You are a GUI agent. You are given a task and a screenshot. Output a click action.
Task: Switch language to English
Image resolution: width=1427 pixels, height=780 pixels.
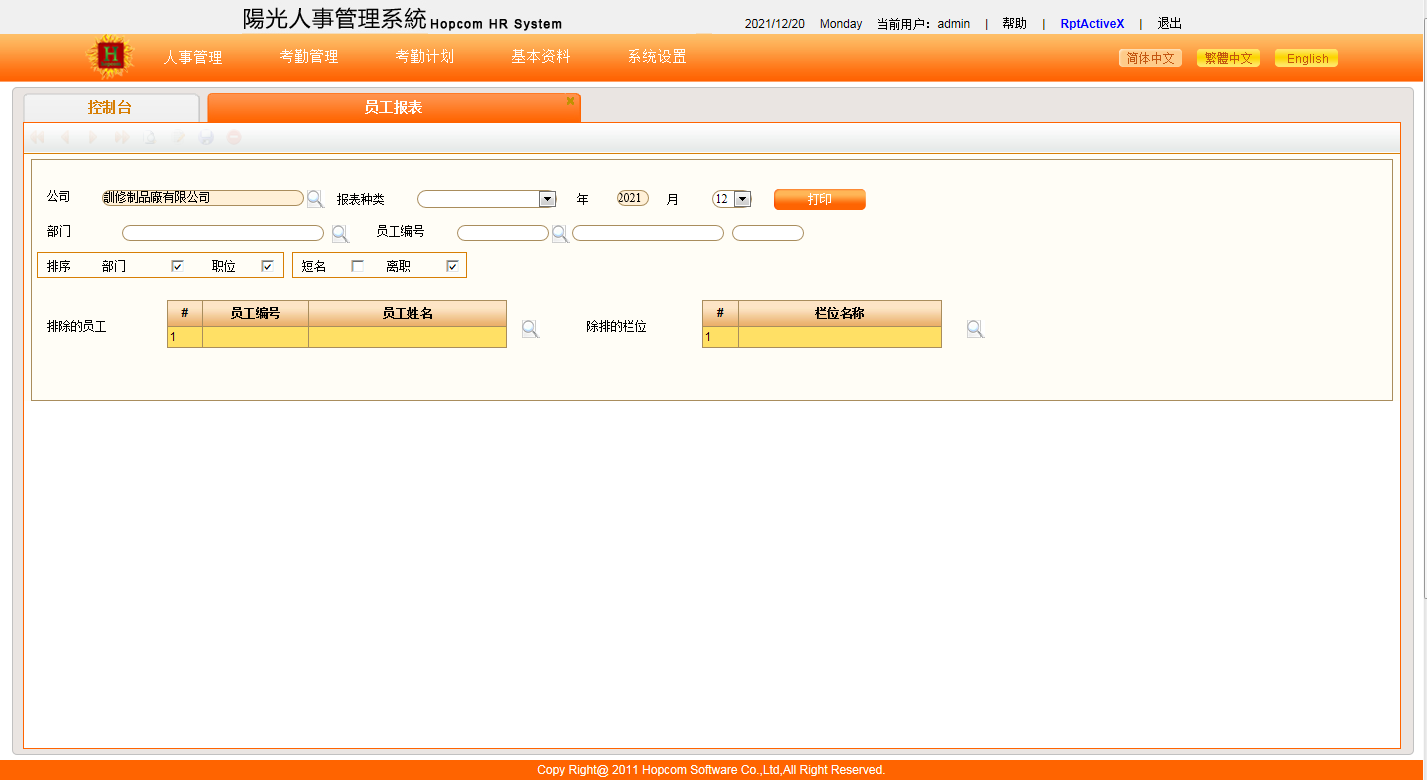pyautogui.click(x=1307, y=59)
